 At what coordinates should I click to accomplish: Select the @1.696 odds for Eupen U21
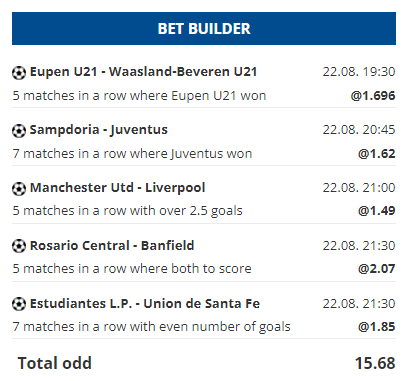pyautogui.click(x=373, y=96)
